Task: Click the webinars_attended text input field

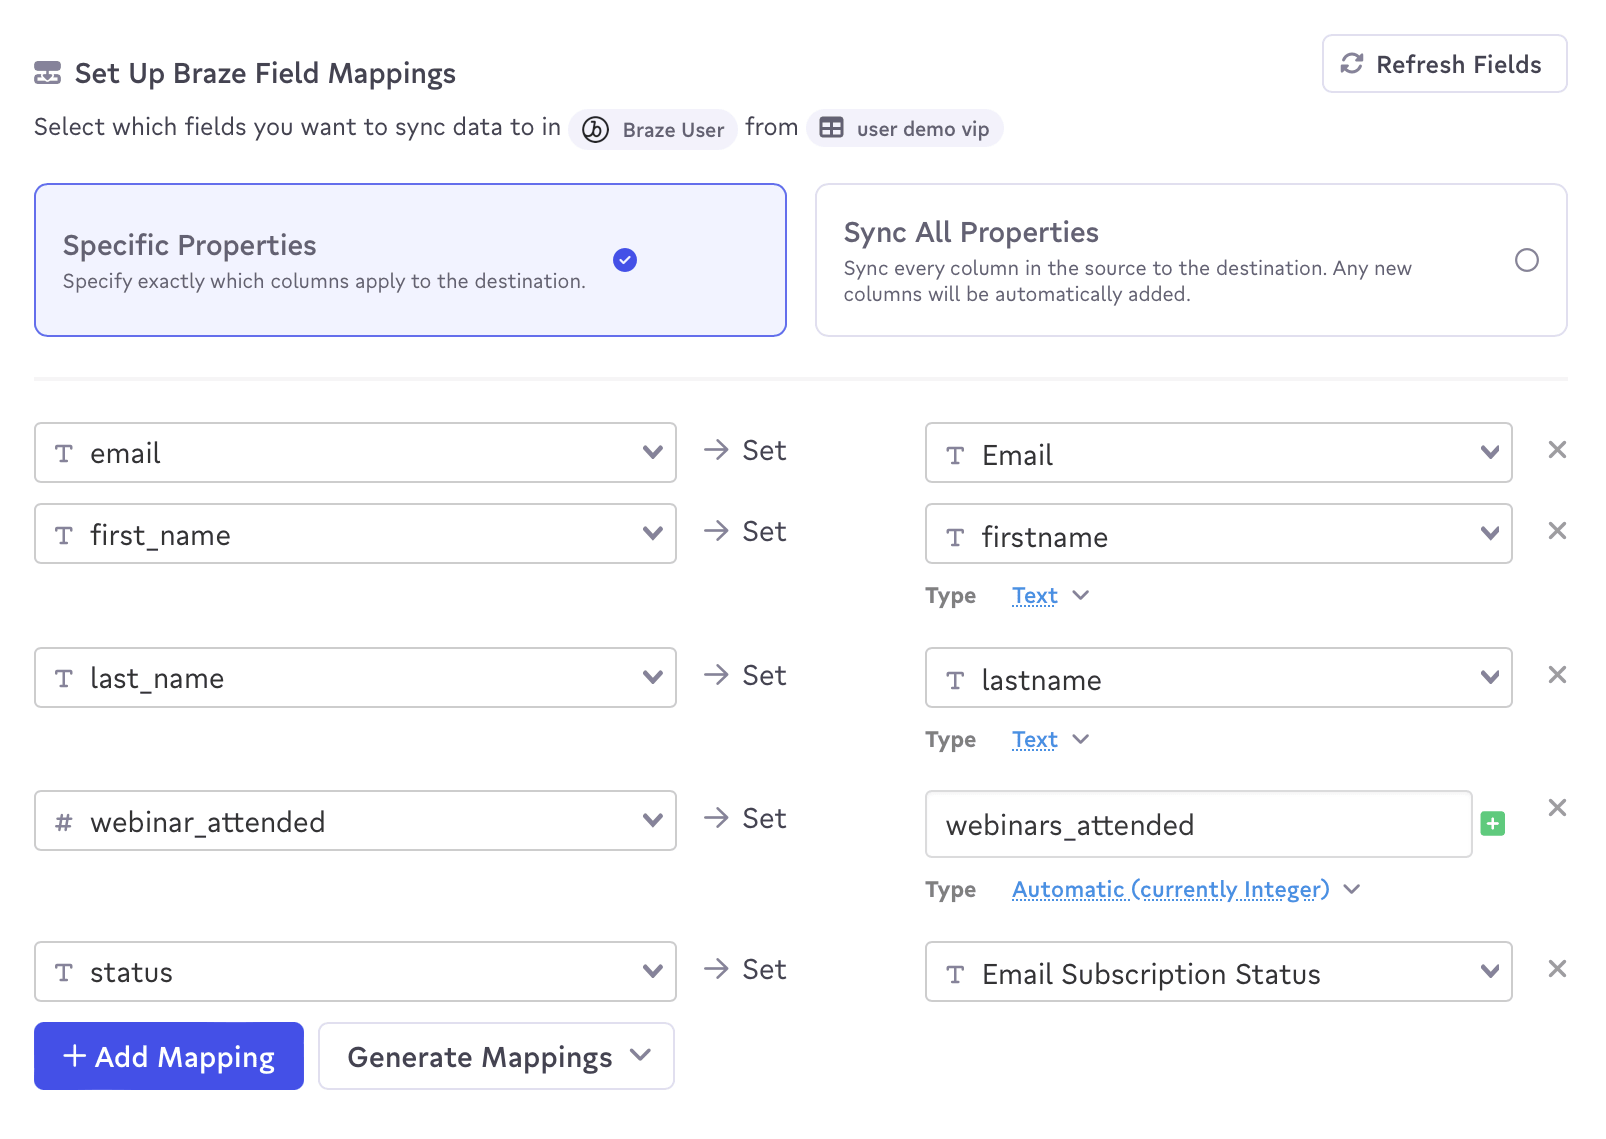Action: (1198, 825)
